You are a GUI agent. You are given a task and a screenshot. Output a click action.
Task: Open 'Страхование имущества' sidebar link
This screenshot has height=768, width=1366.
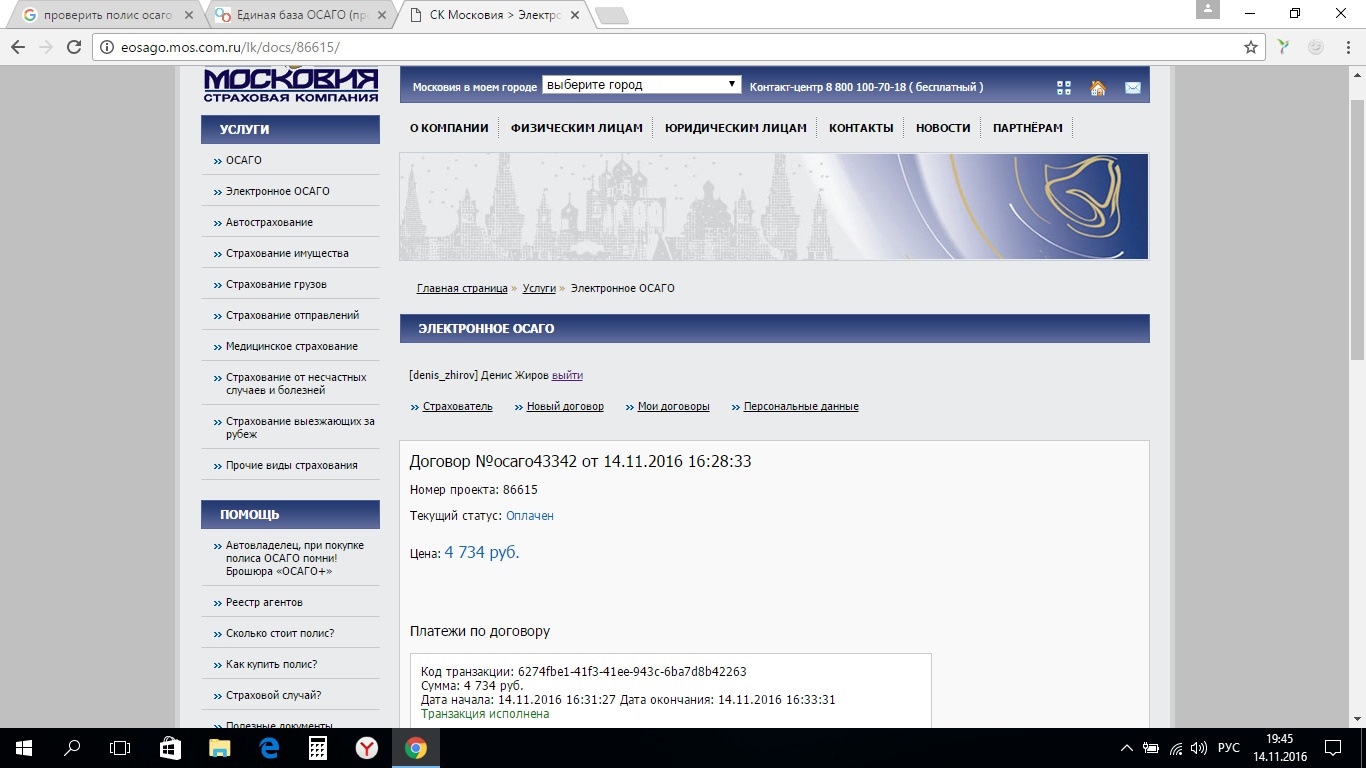coord(287,253)
